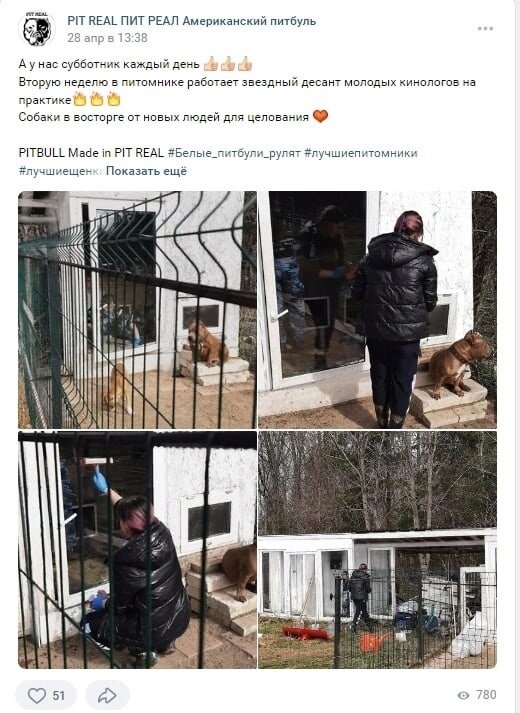Expand the post text with Показать ещё
The image size is (520, 713).
146,171
